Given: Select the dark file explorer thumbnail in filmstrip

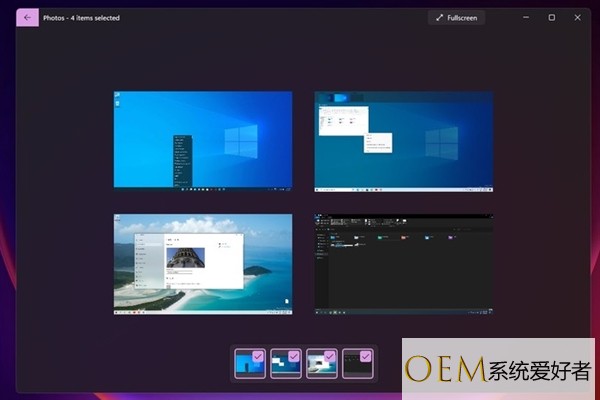Looking at the screenshot, I should click(355, 366).
